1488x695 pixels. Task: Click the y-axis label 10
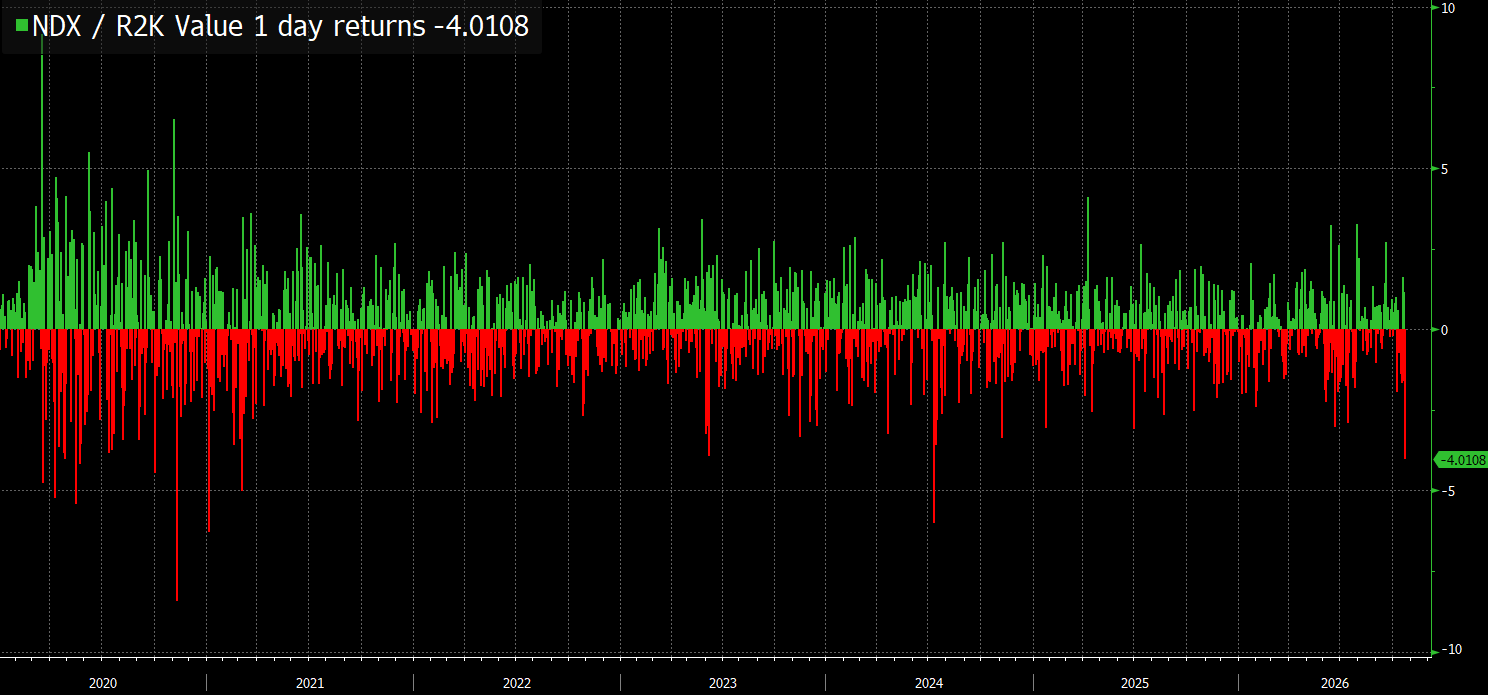tap(1449, 8)
